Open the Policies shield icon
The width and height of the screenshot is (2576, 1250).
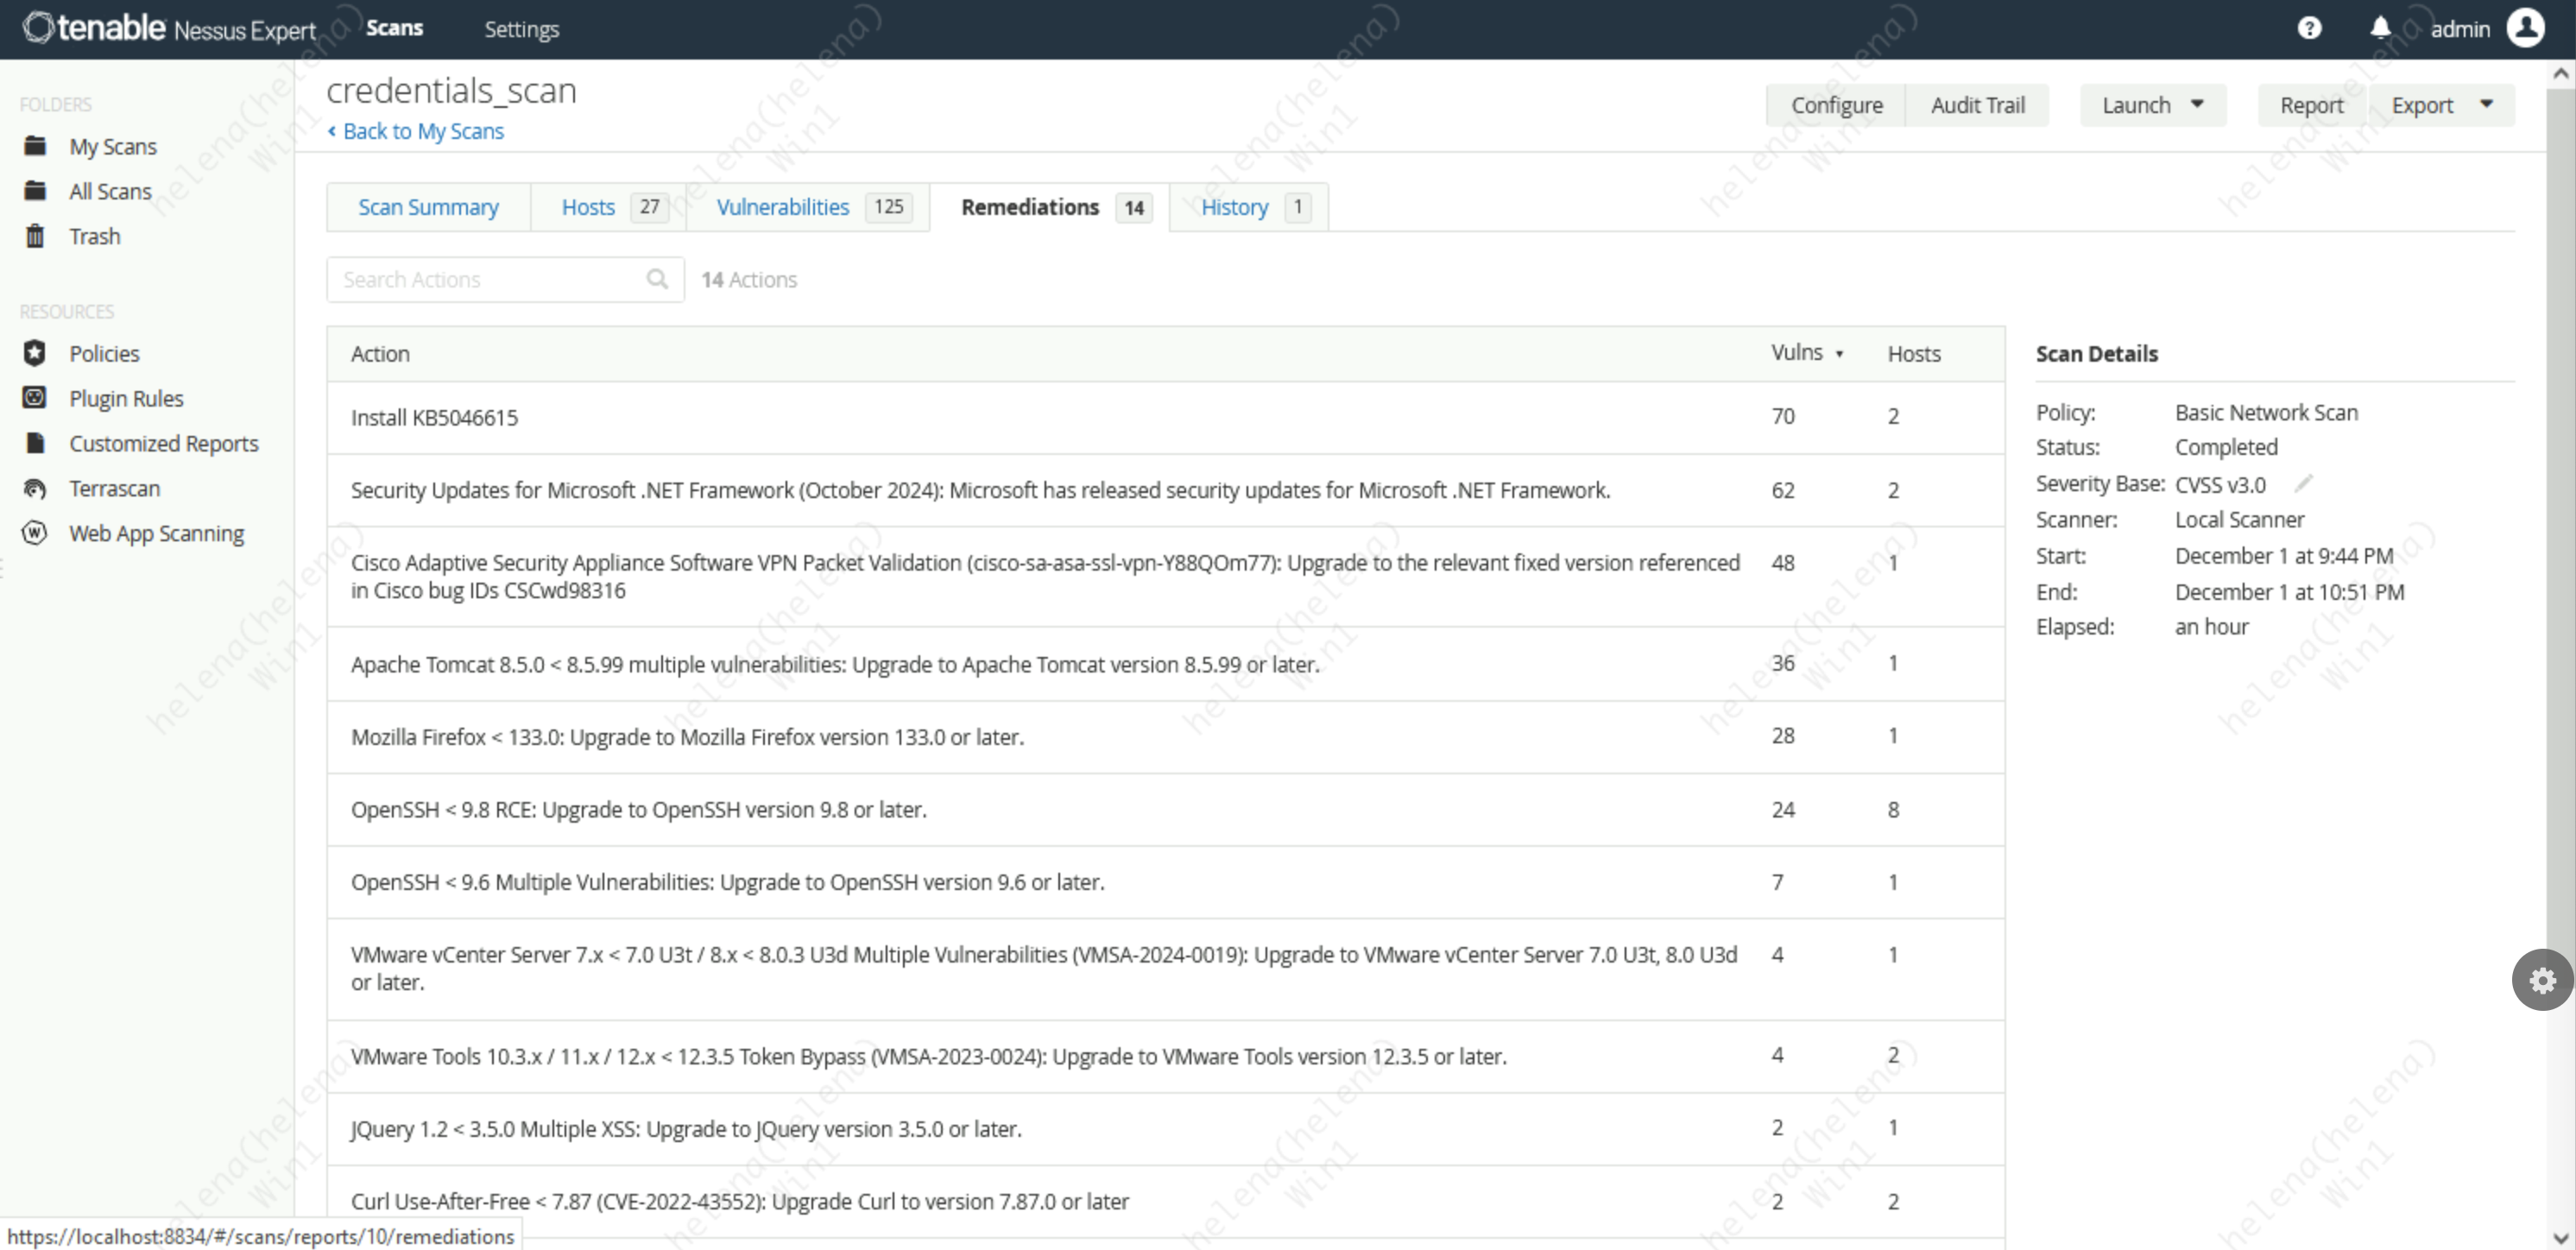click(x=35, y=353)
